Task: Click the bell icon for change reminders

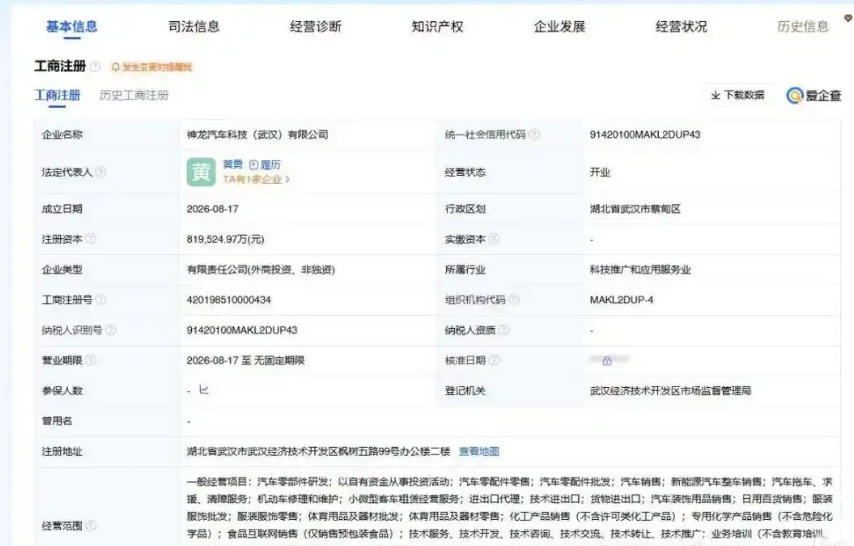Action: 115,67
